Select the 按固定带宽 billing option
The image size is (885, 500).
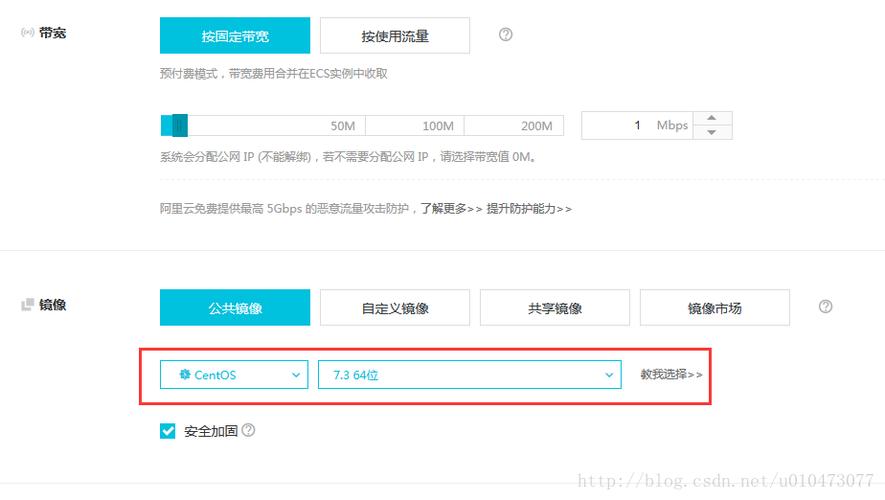235,36
